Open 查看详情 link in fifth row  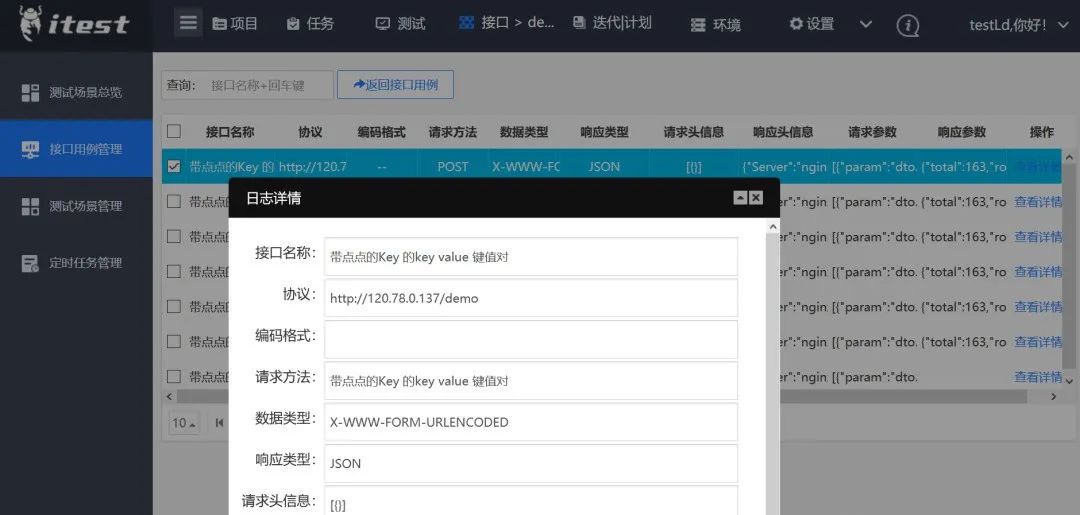1038,306
